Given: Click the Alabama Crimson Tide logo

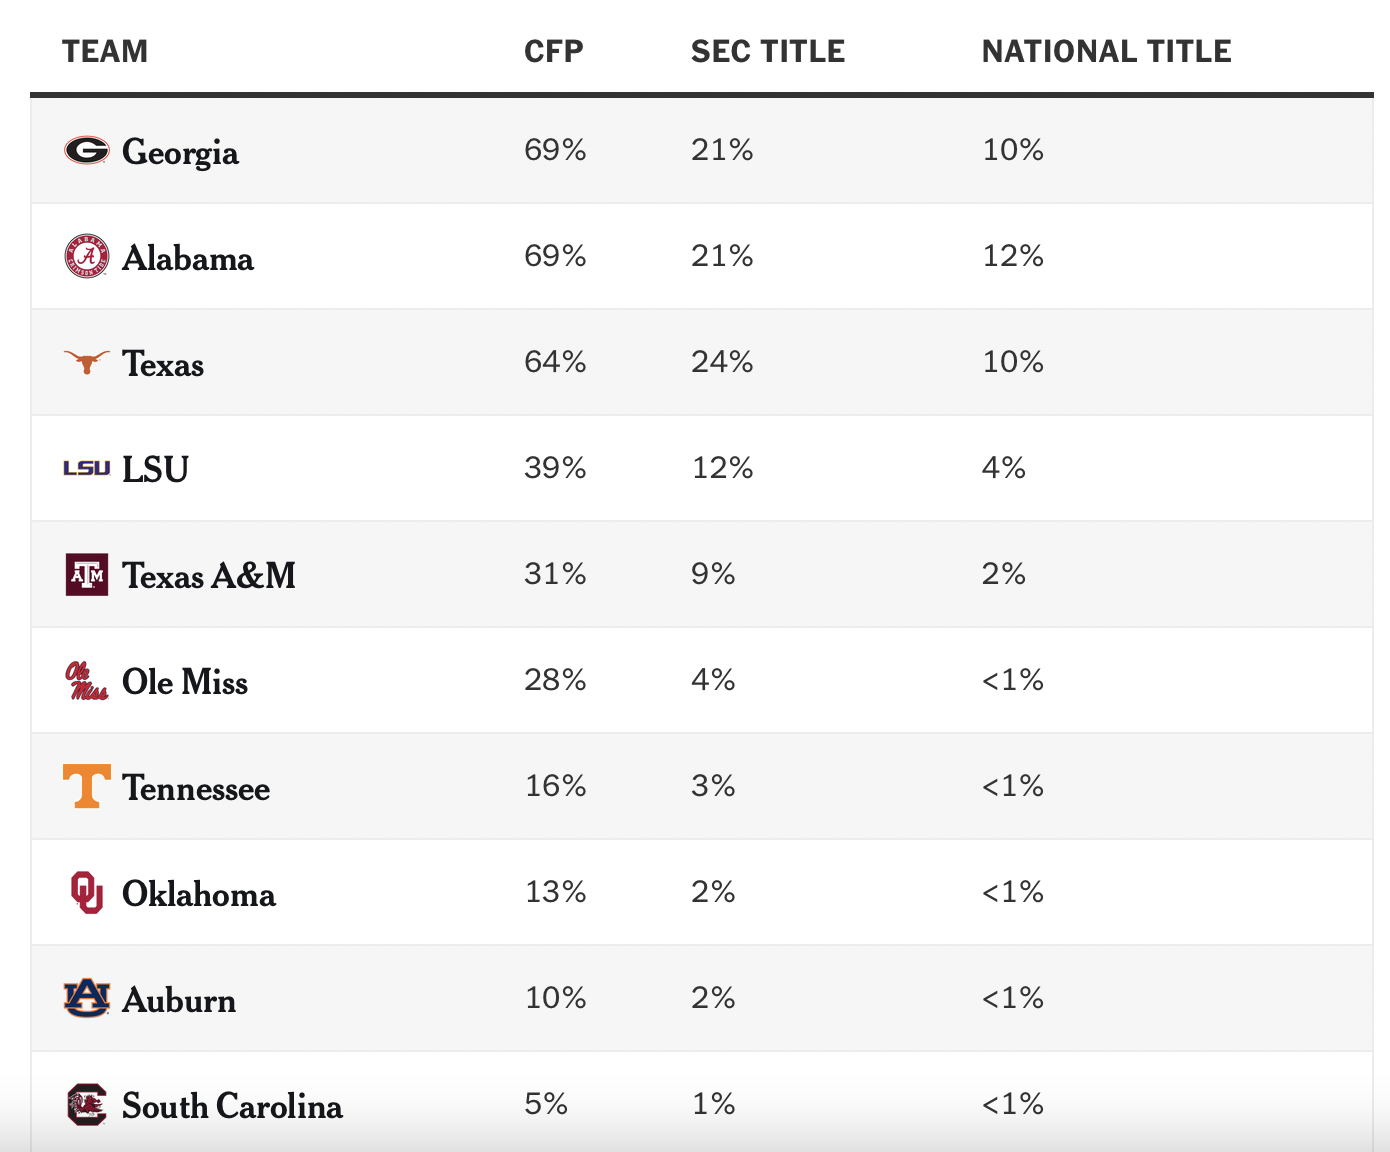Looking at the screenshot, I should click(x=87, y=257).
